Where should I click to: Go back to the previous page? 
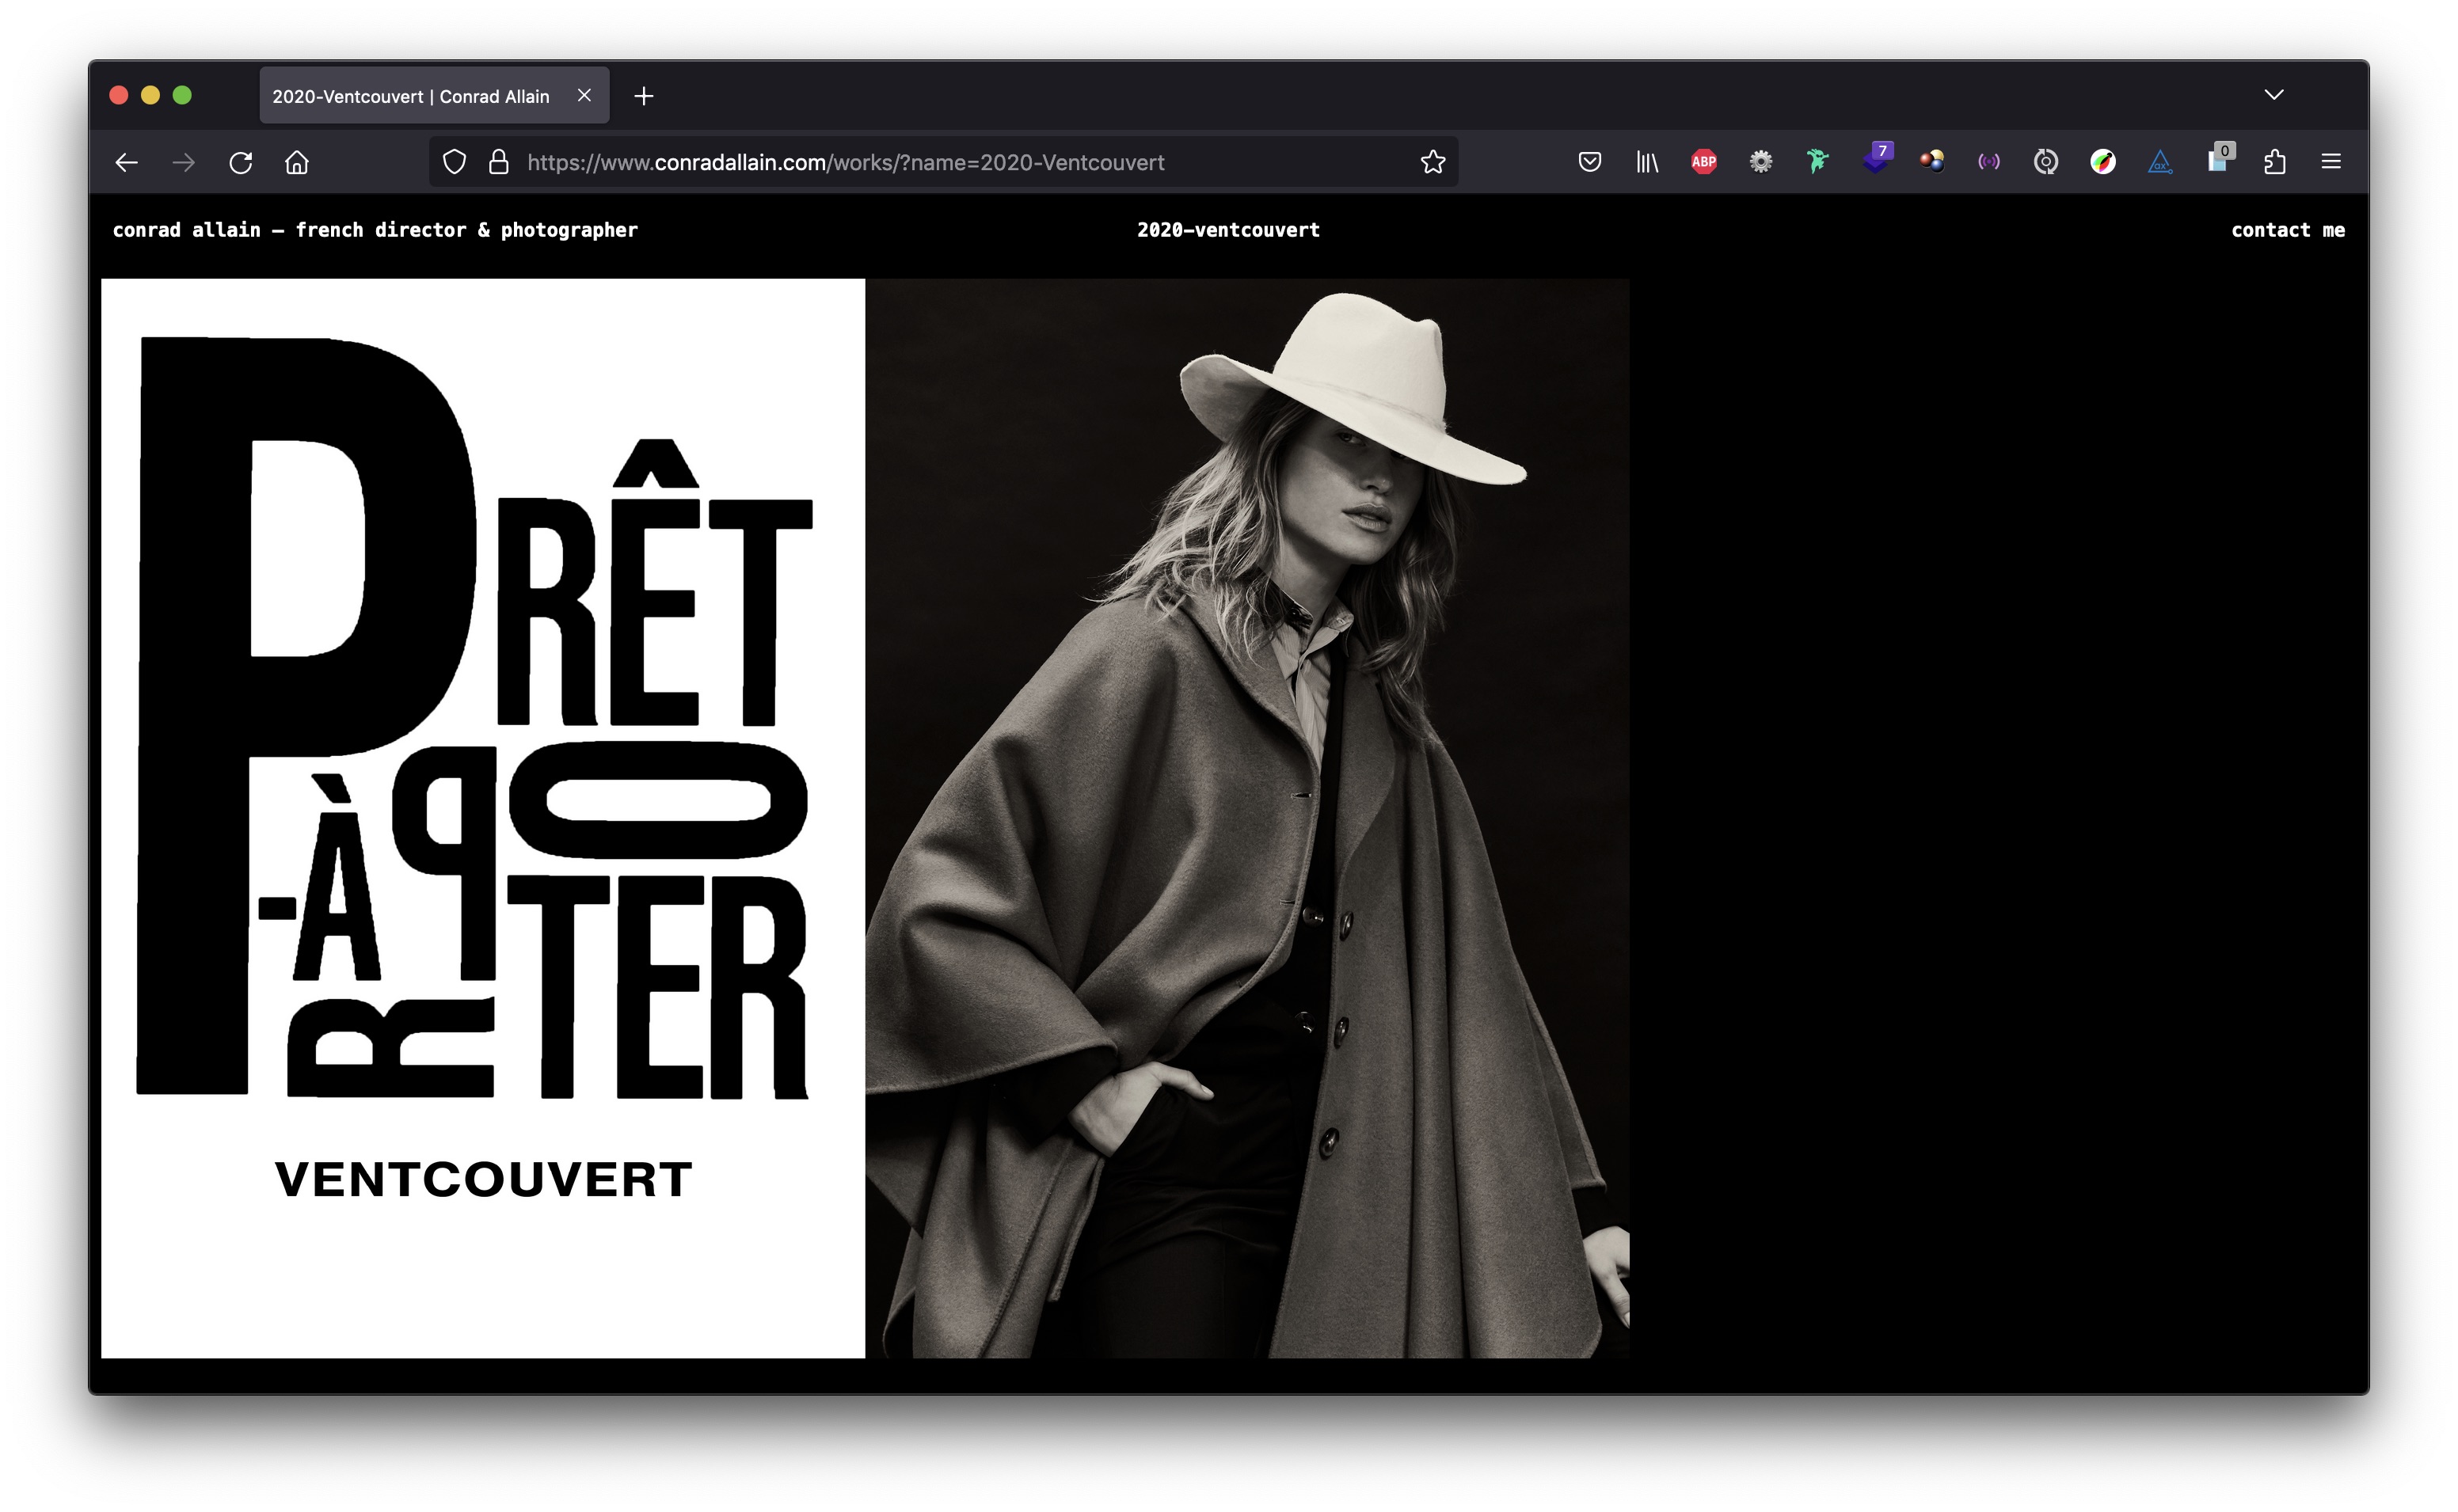click(126, 162)
